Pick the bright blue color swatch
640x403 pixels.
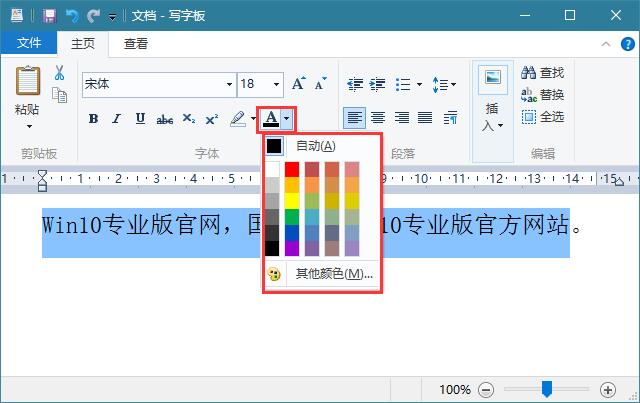click(292, 232)
